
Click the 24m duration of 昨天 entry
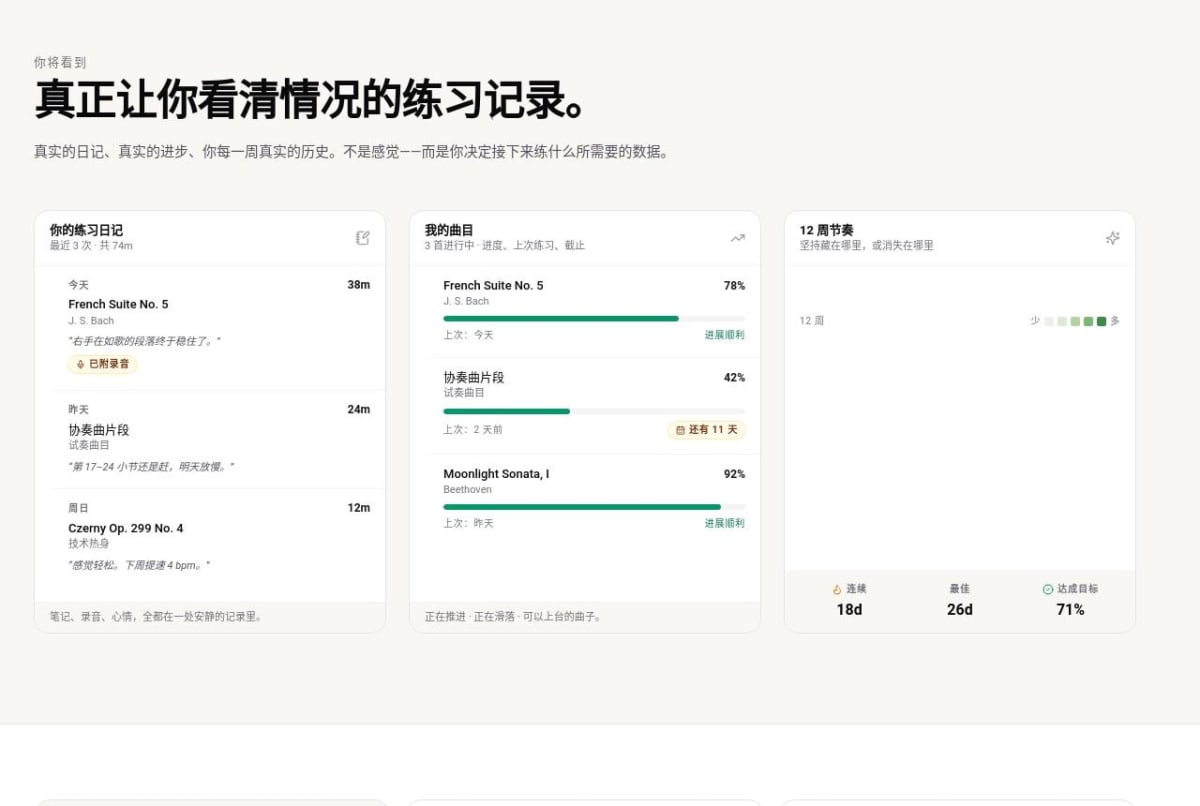(358, 409)
